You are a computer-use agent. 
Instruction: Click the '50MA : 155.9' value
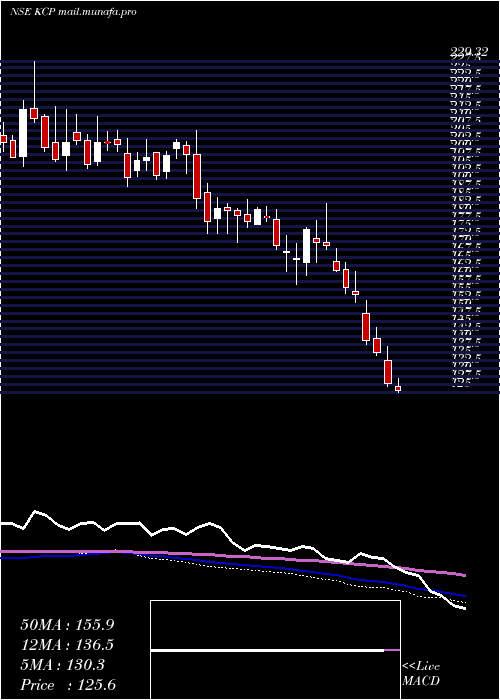click(x=67, y=625)
